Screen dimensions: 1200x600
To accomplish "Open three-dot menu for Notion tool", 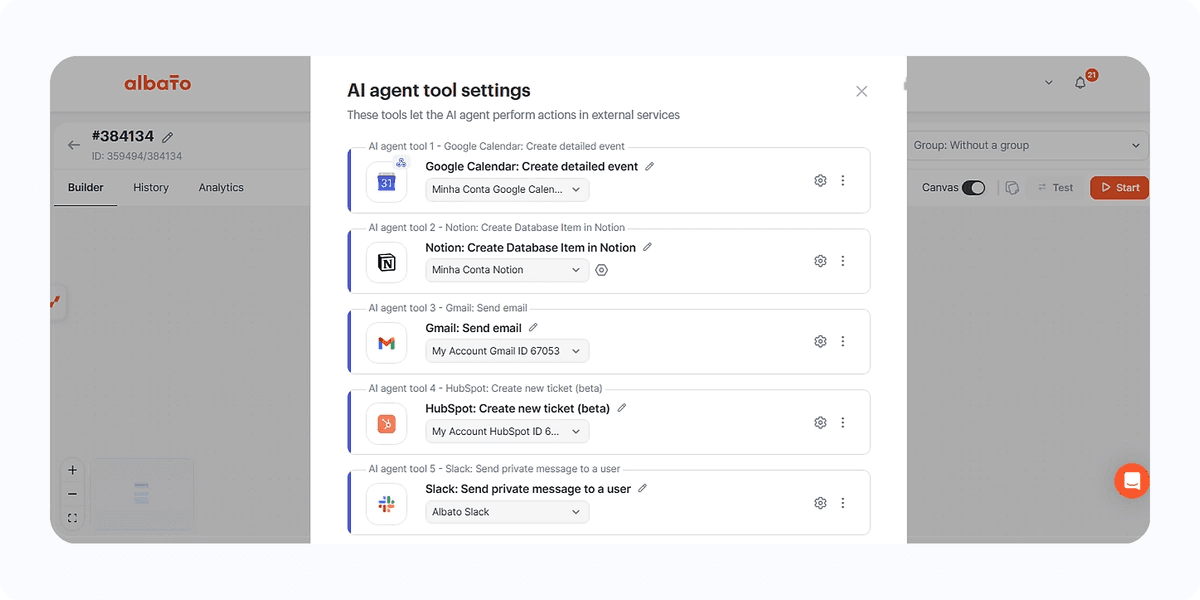I will click(843, 261).
